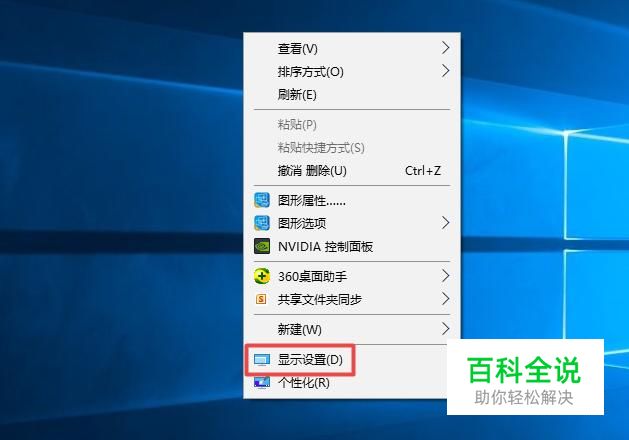
Task: Click the 图形选项 Intel graphics icon
Action: click(262, 223)
